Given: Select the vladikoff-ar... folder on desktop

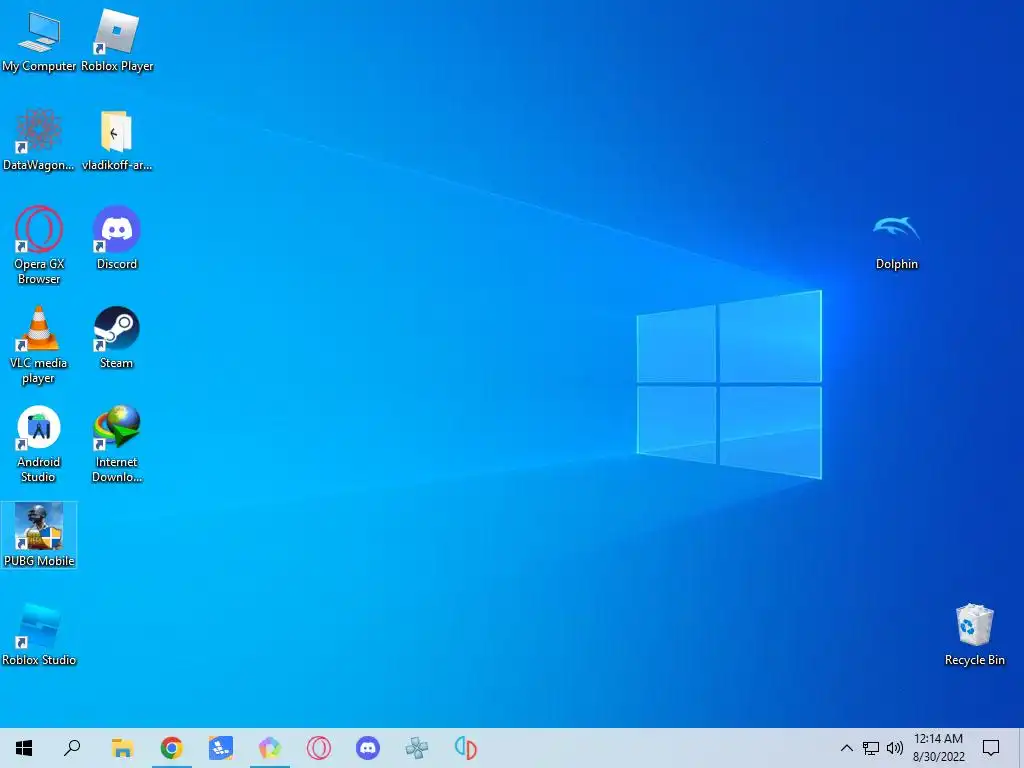Looking at the screenshot, I should pos(117,140).
